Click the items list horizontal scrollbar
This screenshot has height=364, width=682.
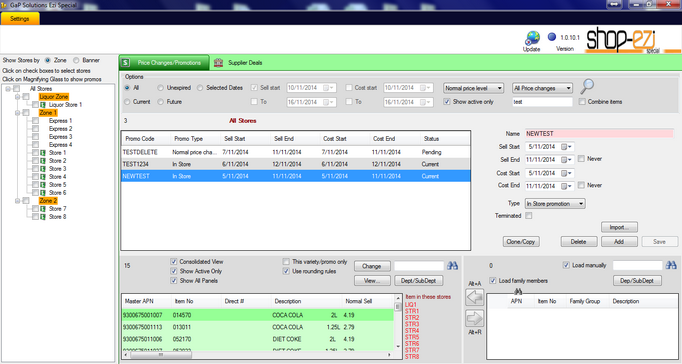(x=258, y=355)
